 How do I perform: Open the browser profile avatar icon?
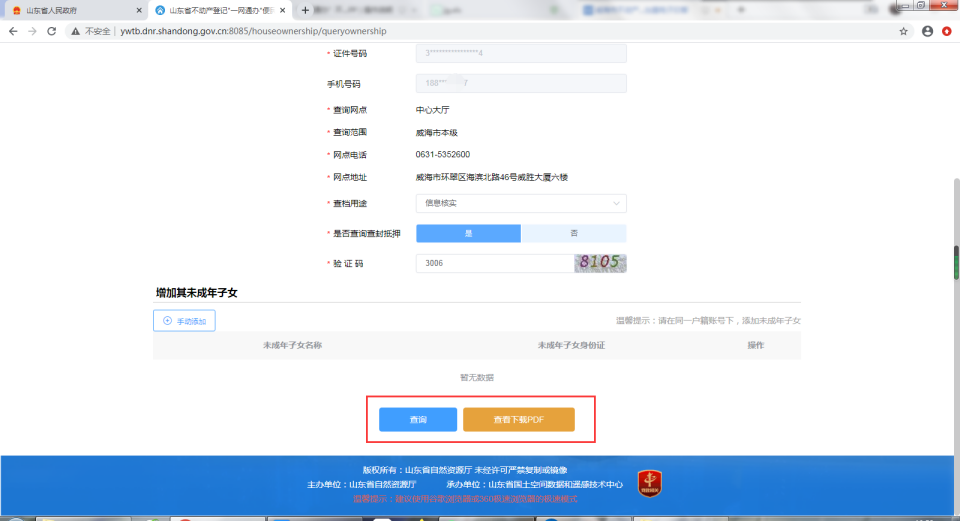click(927, 31)
